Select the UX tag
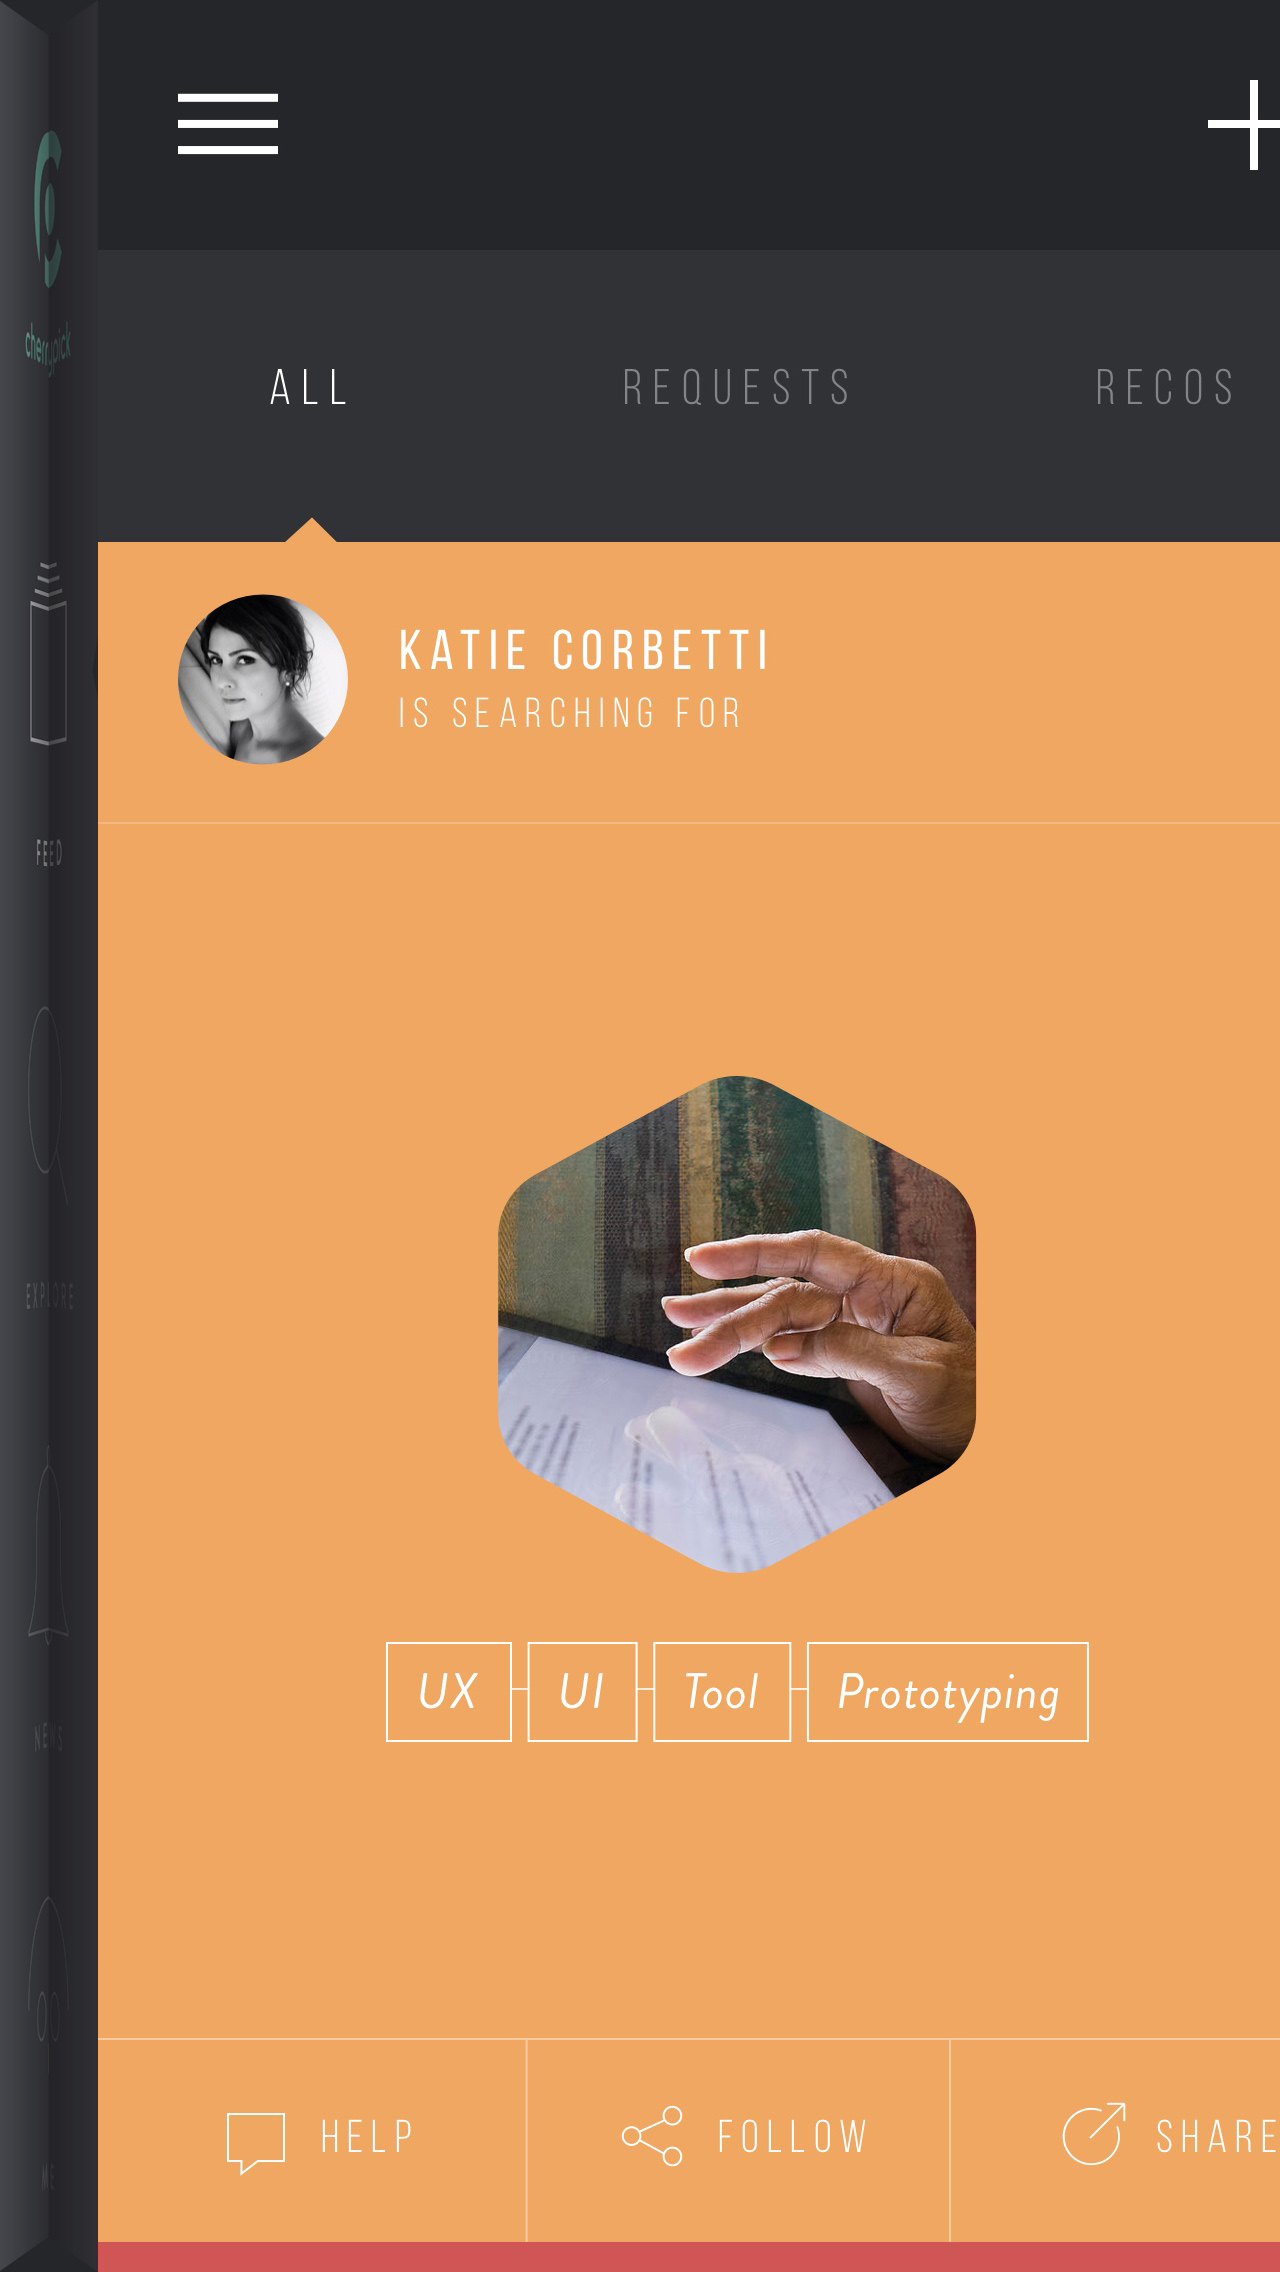Screen dimensions: 1280x2272 click(449, 1692)
